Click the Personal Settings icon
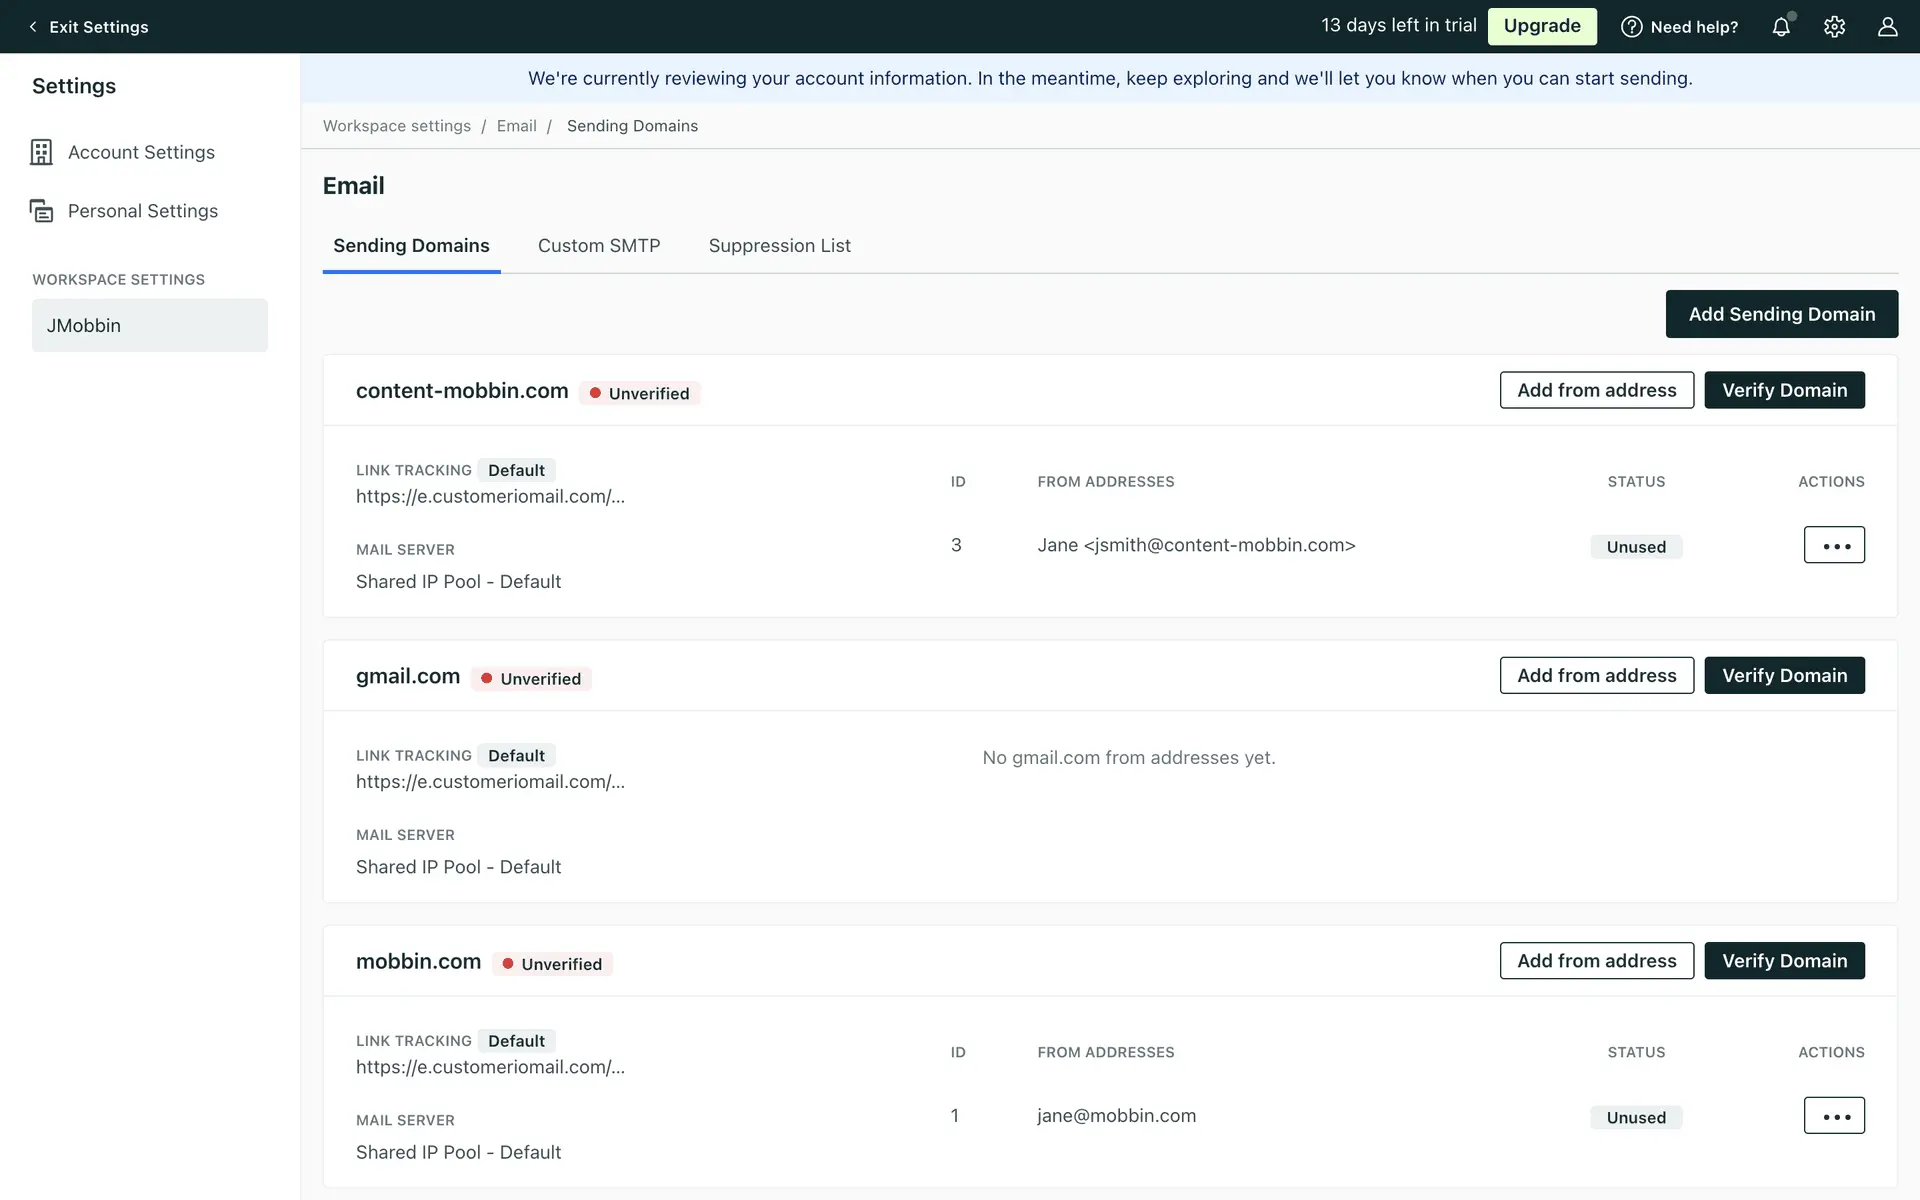Image resolution: width=1920 pixels, height=1200 pixels. (x=41, y=211)
